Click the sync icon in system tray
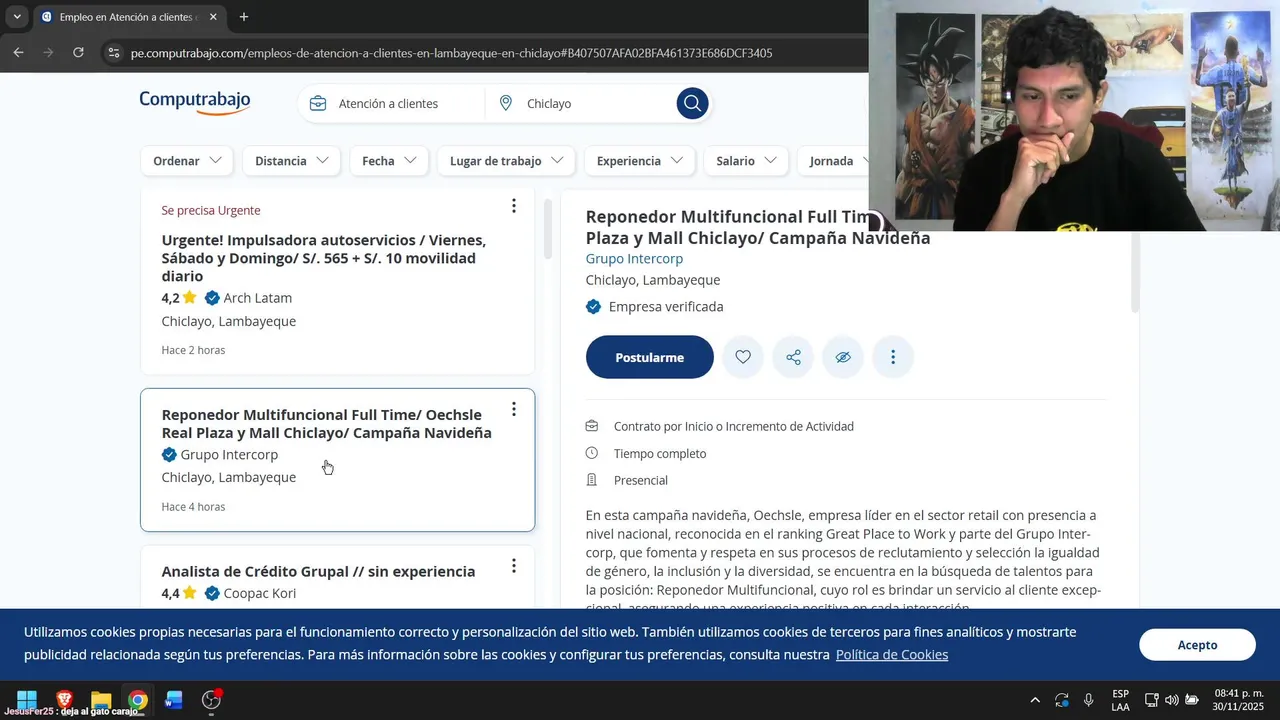The width and height of the screenshot is (1280, 720). [1062, 700]
